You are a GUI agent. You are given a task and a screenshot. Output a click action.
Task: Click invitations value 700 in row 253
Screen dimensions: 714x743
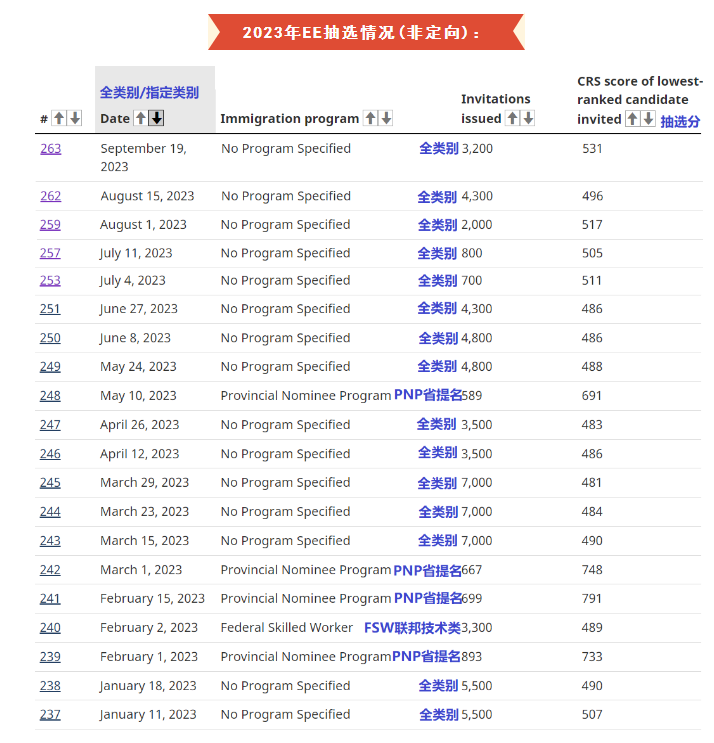tap(472, 281)
